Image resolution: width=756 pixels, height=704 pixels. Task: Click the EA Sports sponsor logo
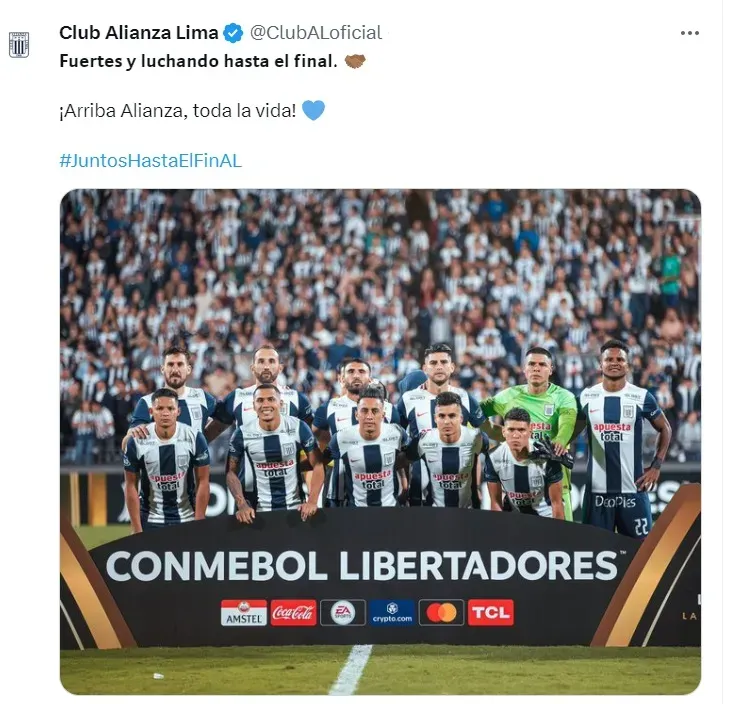click(343, 612)
